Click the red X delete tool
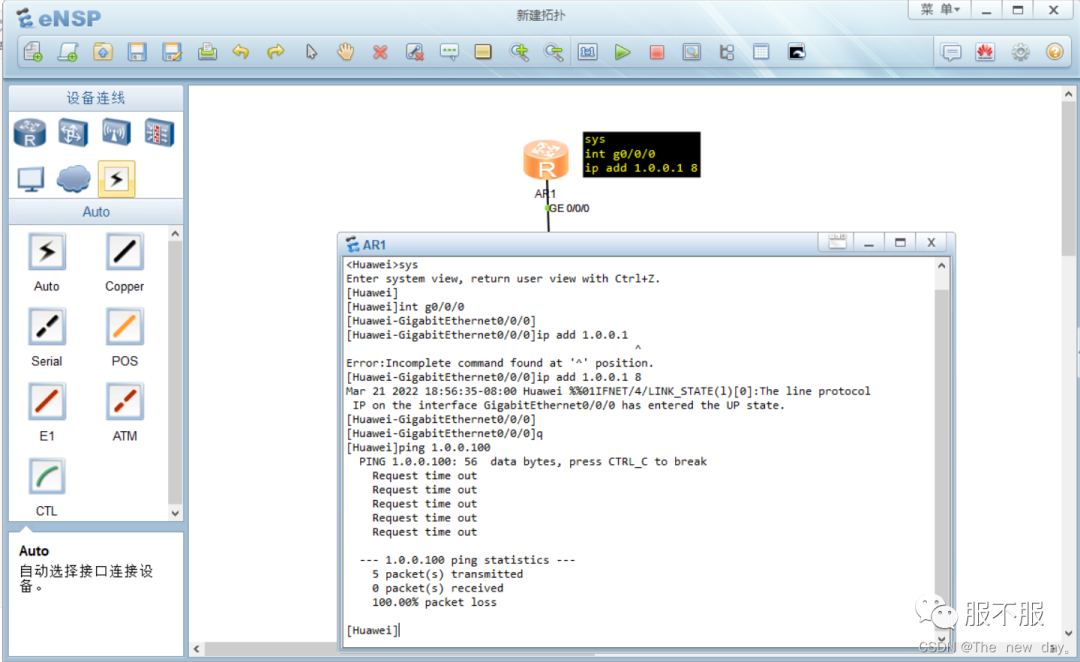Image resolution: width=1080 pixels, height=662 pixels. [380, 52]
